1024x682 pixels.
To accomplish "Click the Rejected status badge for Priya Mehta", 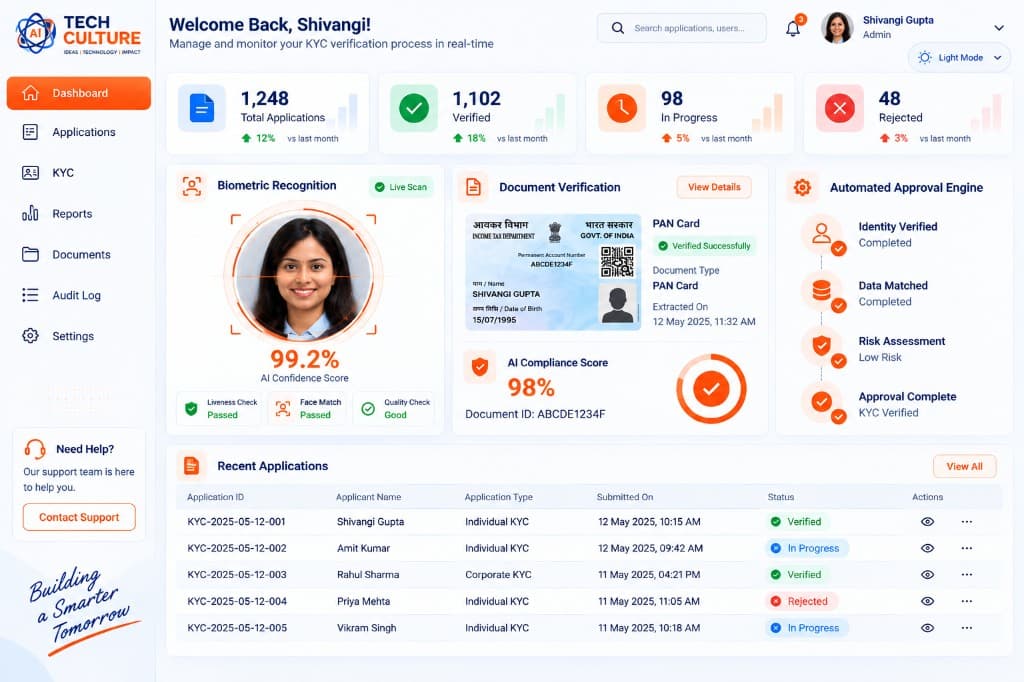I will pyautogui.click(x=801, y=601).
